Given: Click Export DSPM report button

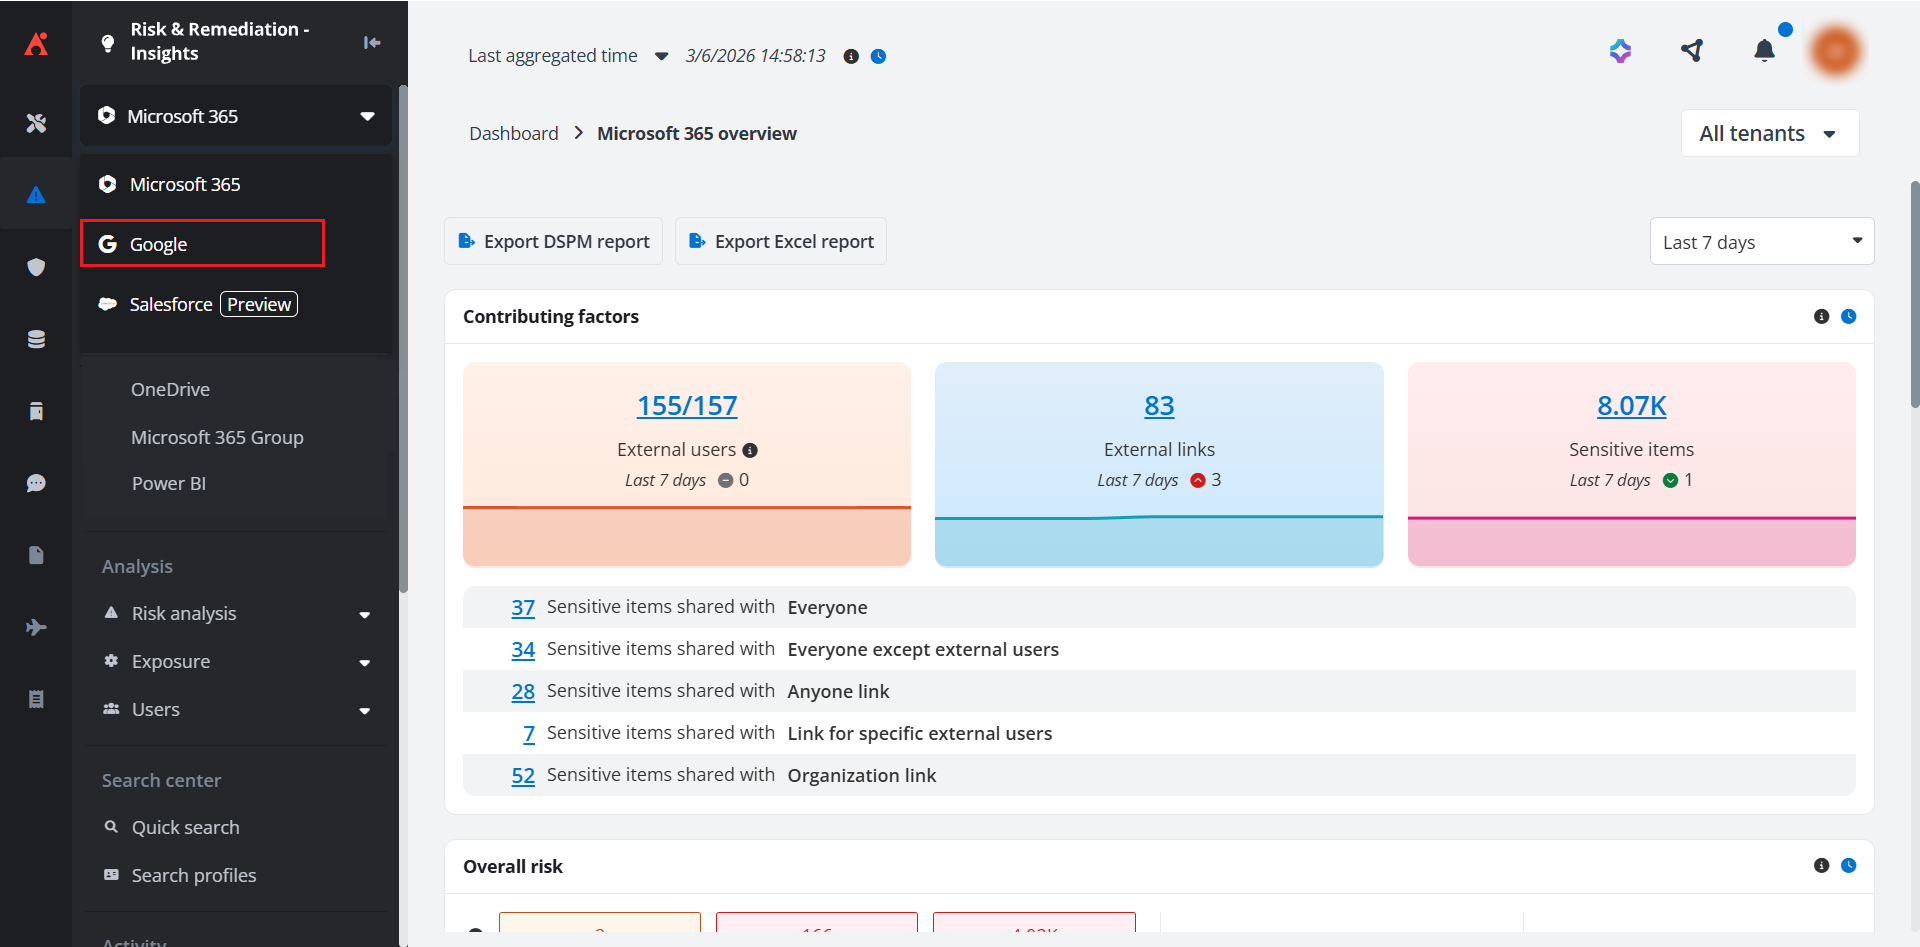Looking at the screenshot, I should (x=554, y=242).
